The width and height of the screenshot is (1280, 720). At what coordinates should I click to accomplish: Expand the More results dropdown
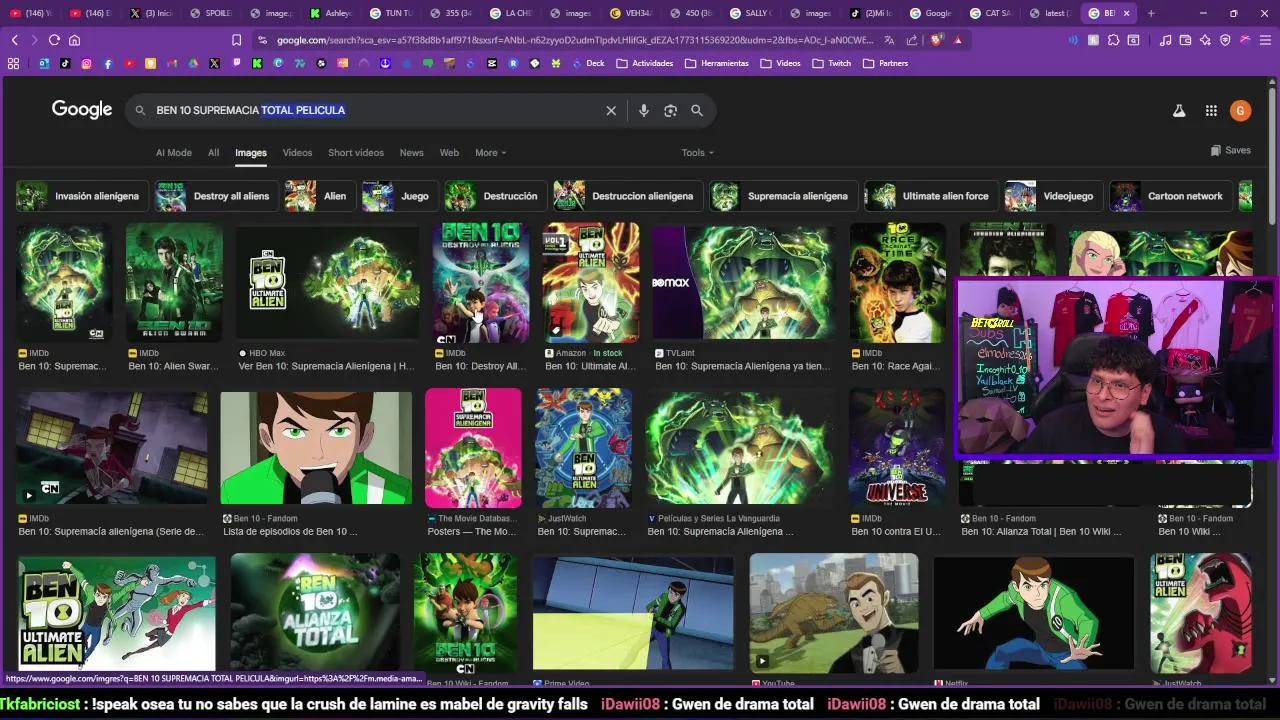click(490, 153)
